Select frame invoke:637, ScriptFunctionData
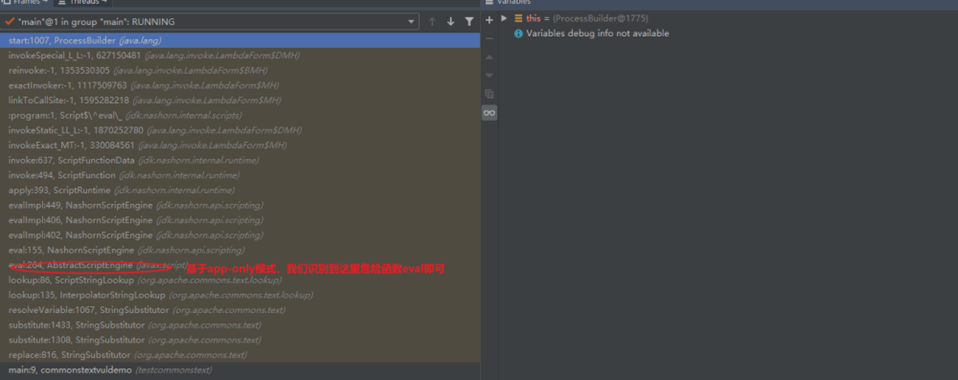Image resolution: width=958 pixels, height=380 pixels. click(240, 160)
